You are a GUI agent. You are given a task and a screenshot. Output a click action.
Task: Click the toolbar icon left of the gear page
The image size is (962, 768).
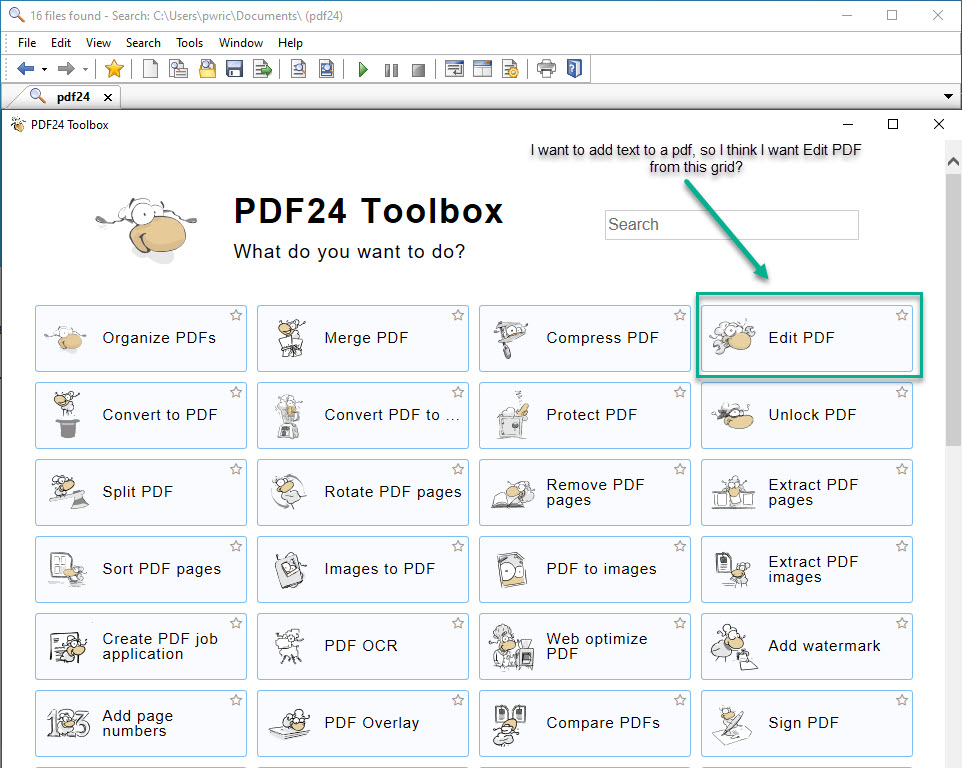coord(482,69)
